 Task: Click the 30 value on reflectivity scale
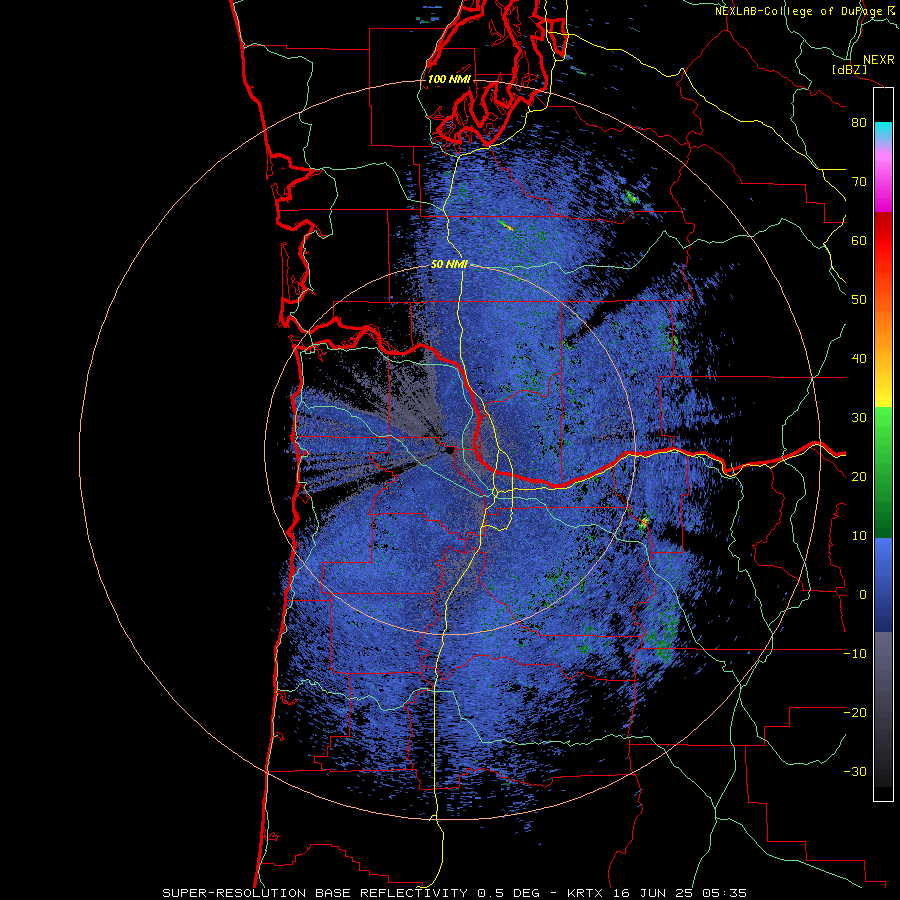tap(859, 418)
